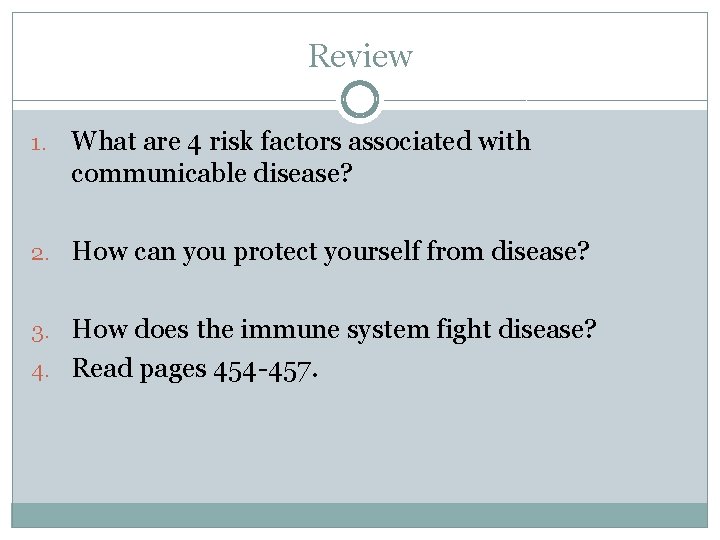Click the teal footer bar at slide bottom
The image size is (720, 540).
click(x=360, y=515)
